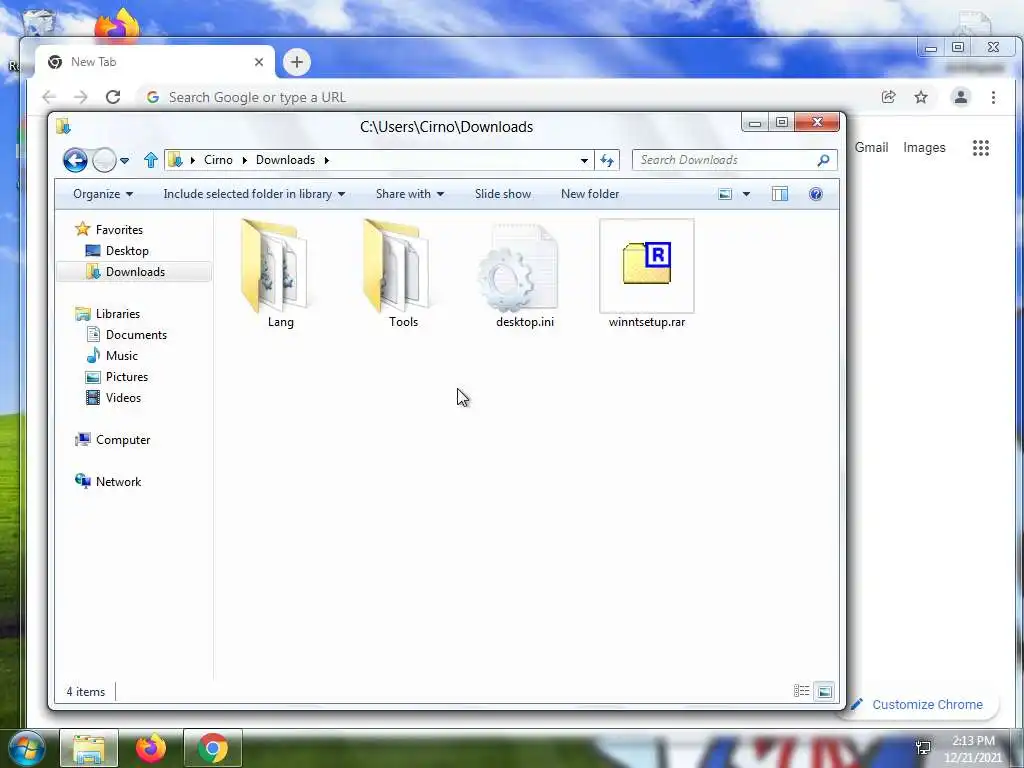Screen dimensions: 1024x768
Task: Open Videos library
Action: [x=123, y=398]
